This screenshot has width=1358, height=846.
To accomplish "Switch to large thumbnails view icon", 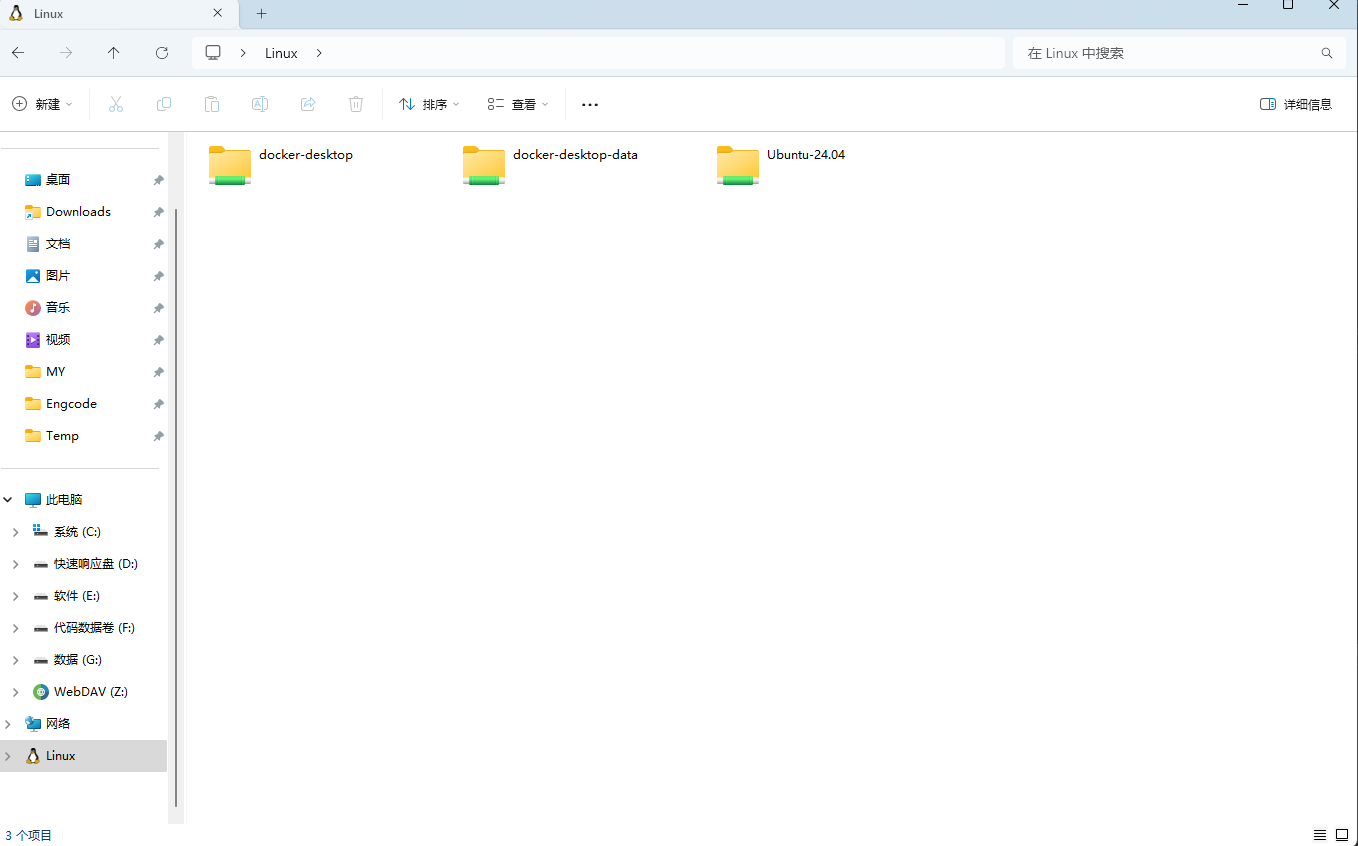I will 1342,835.
